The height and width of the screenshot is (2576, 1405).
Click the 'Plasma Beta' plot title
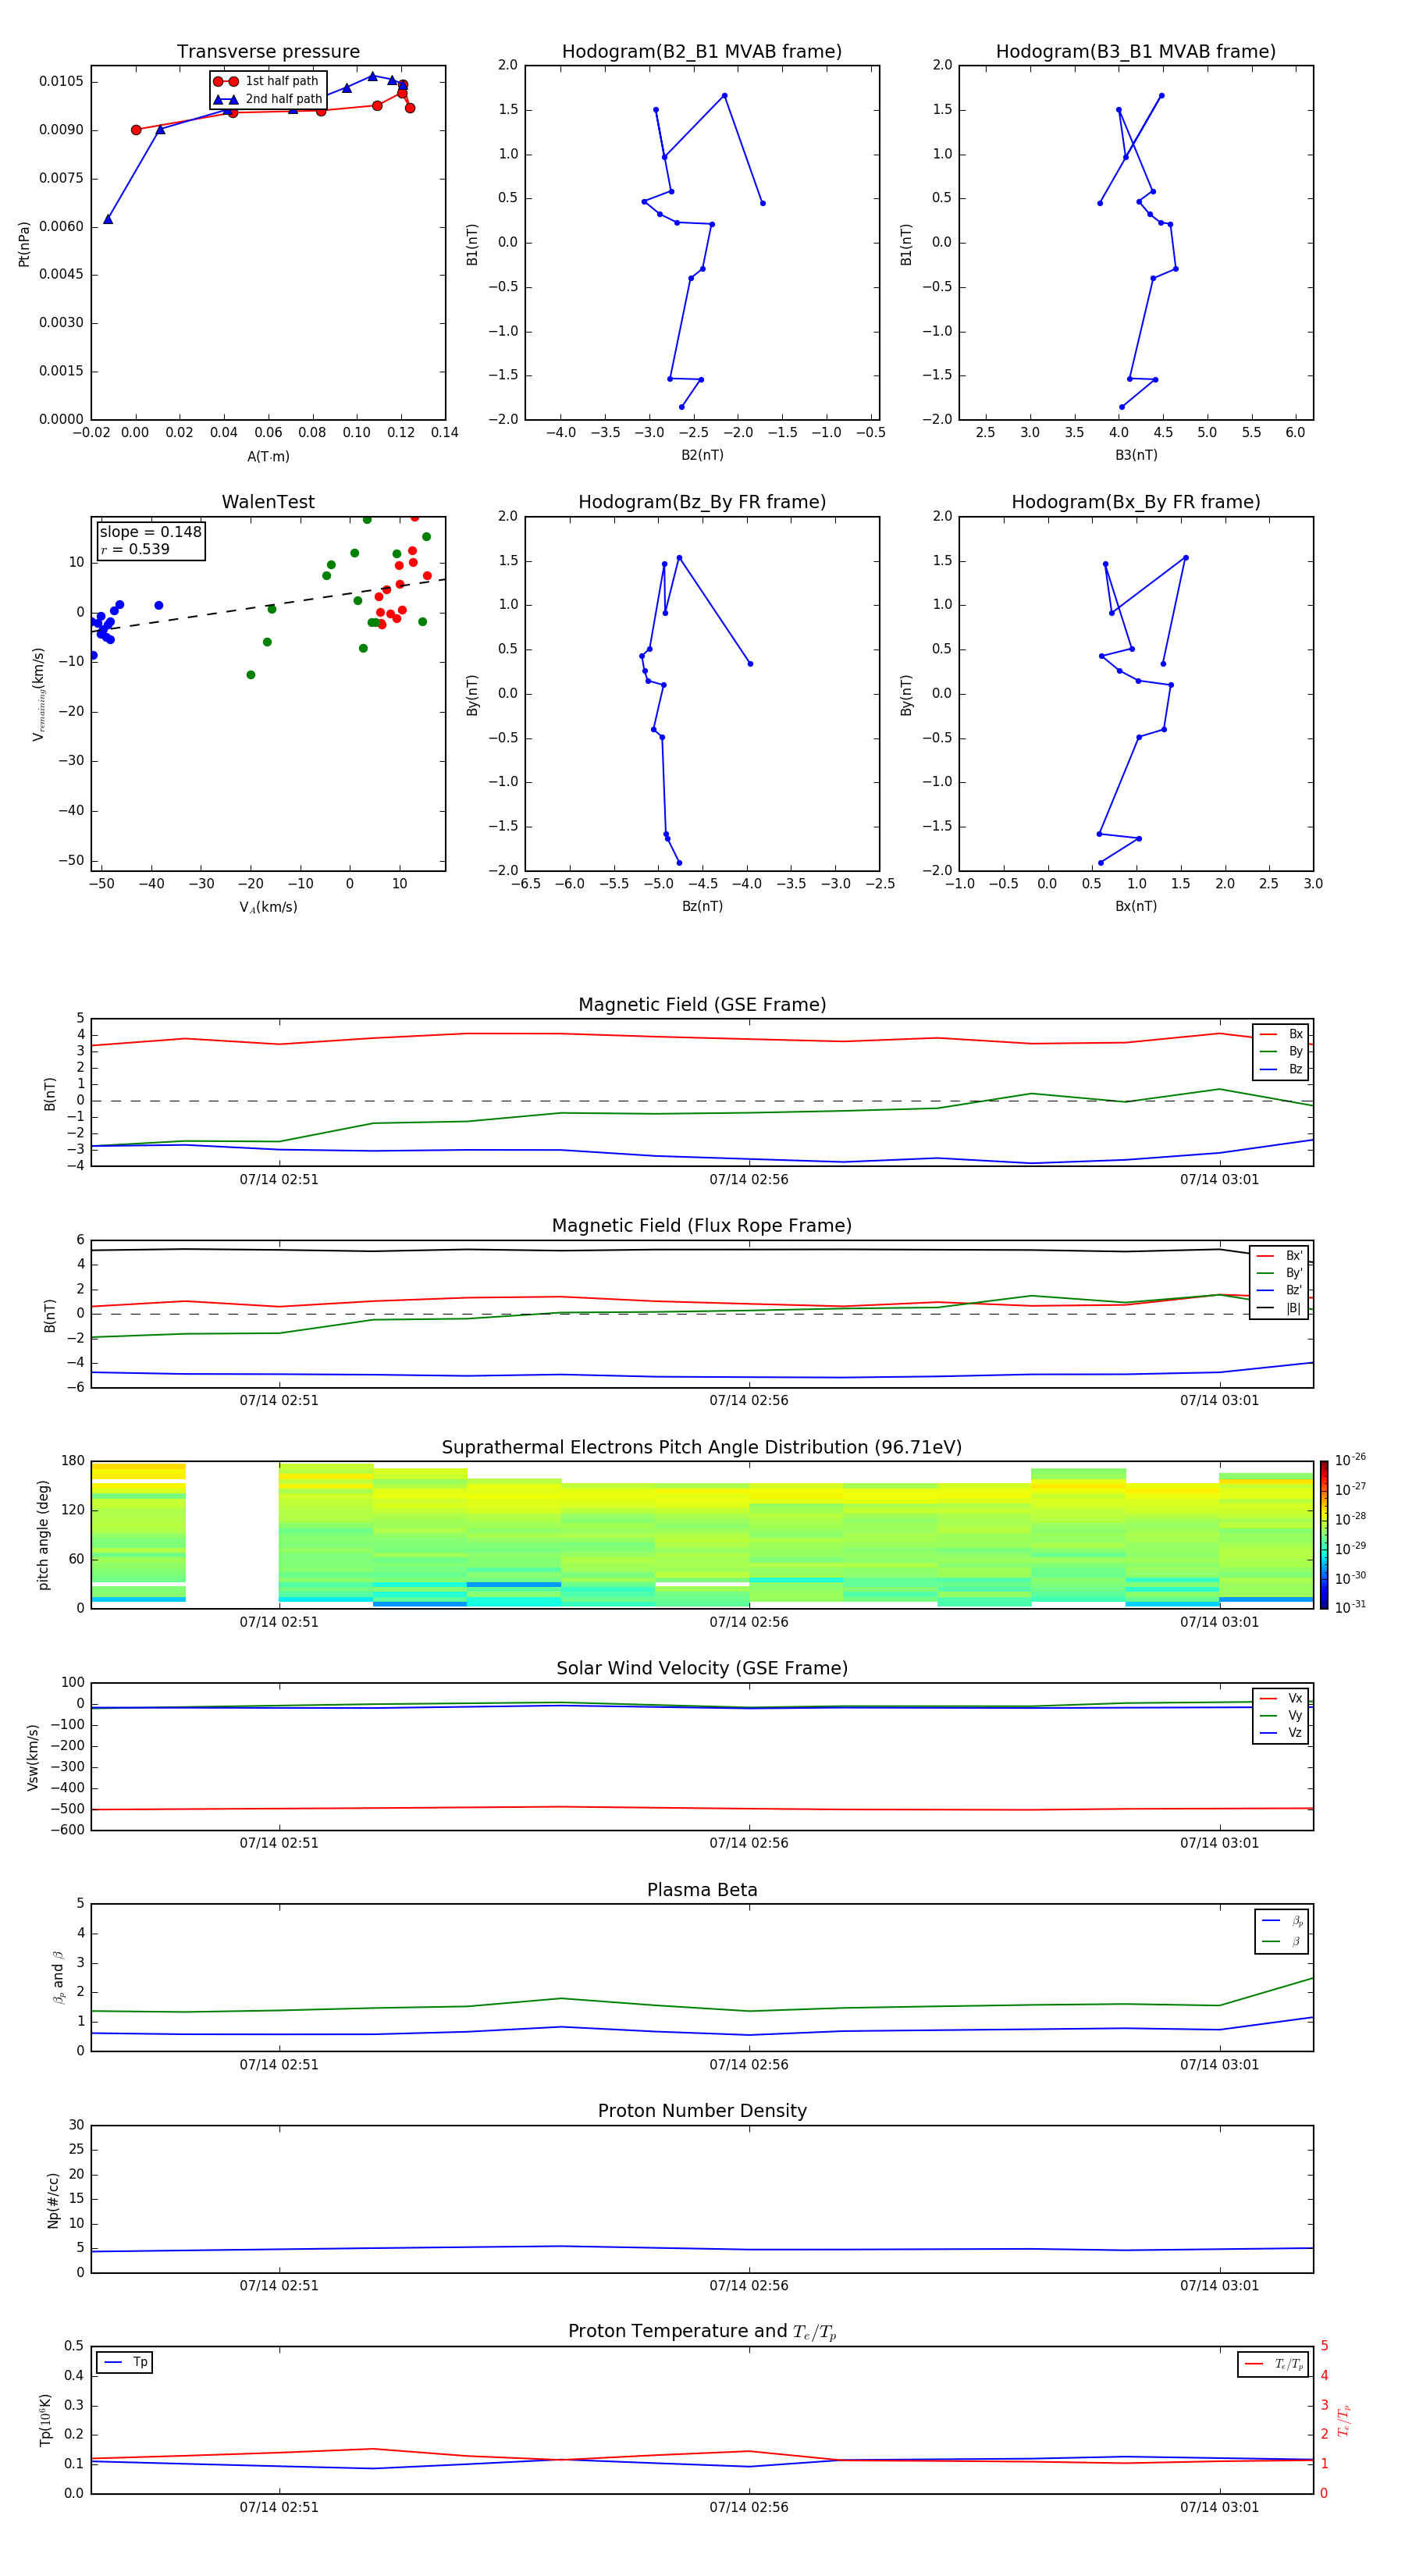(702, 1891)
